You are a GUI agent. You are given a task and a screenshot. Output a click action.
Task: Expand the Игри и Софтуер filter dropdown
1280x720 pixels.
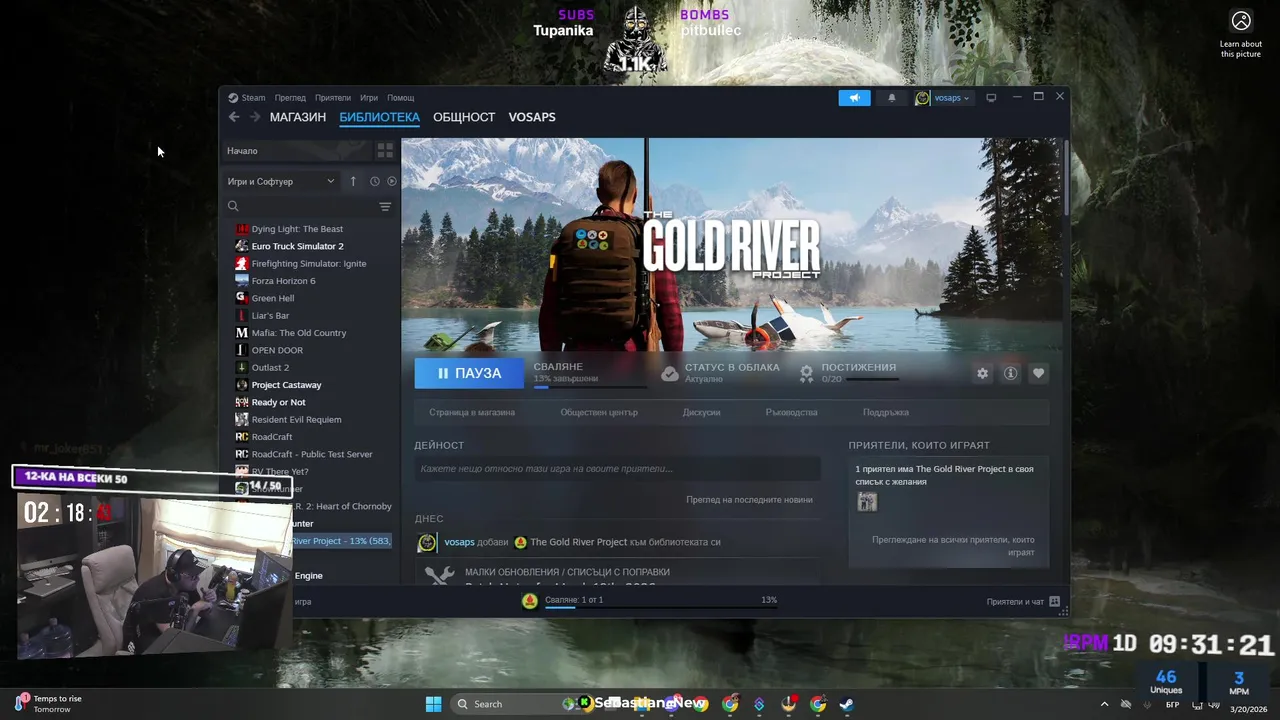[281, 181]
